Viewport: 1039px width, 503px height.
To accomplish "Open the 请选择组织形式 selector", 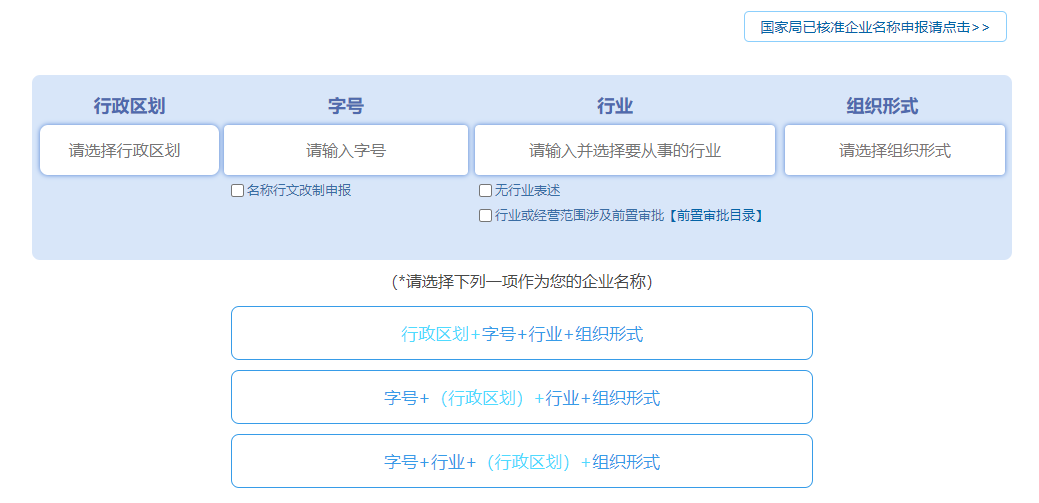I will [895, 150].
